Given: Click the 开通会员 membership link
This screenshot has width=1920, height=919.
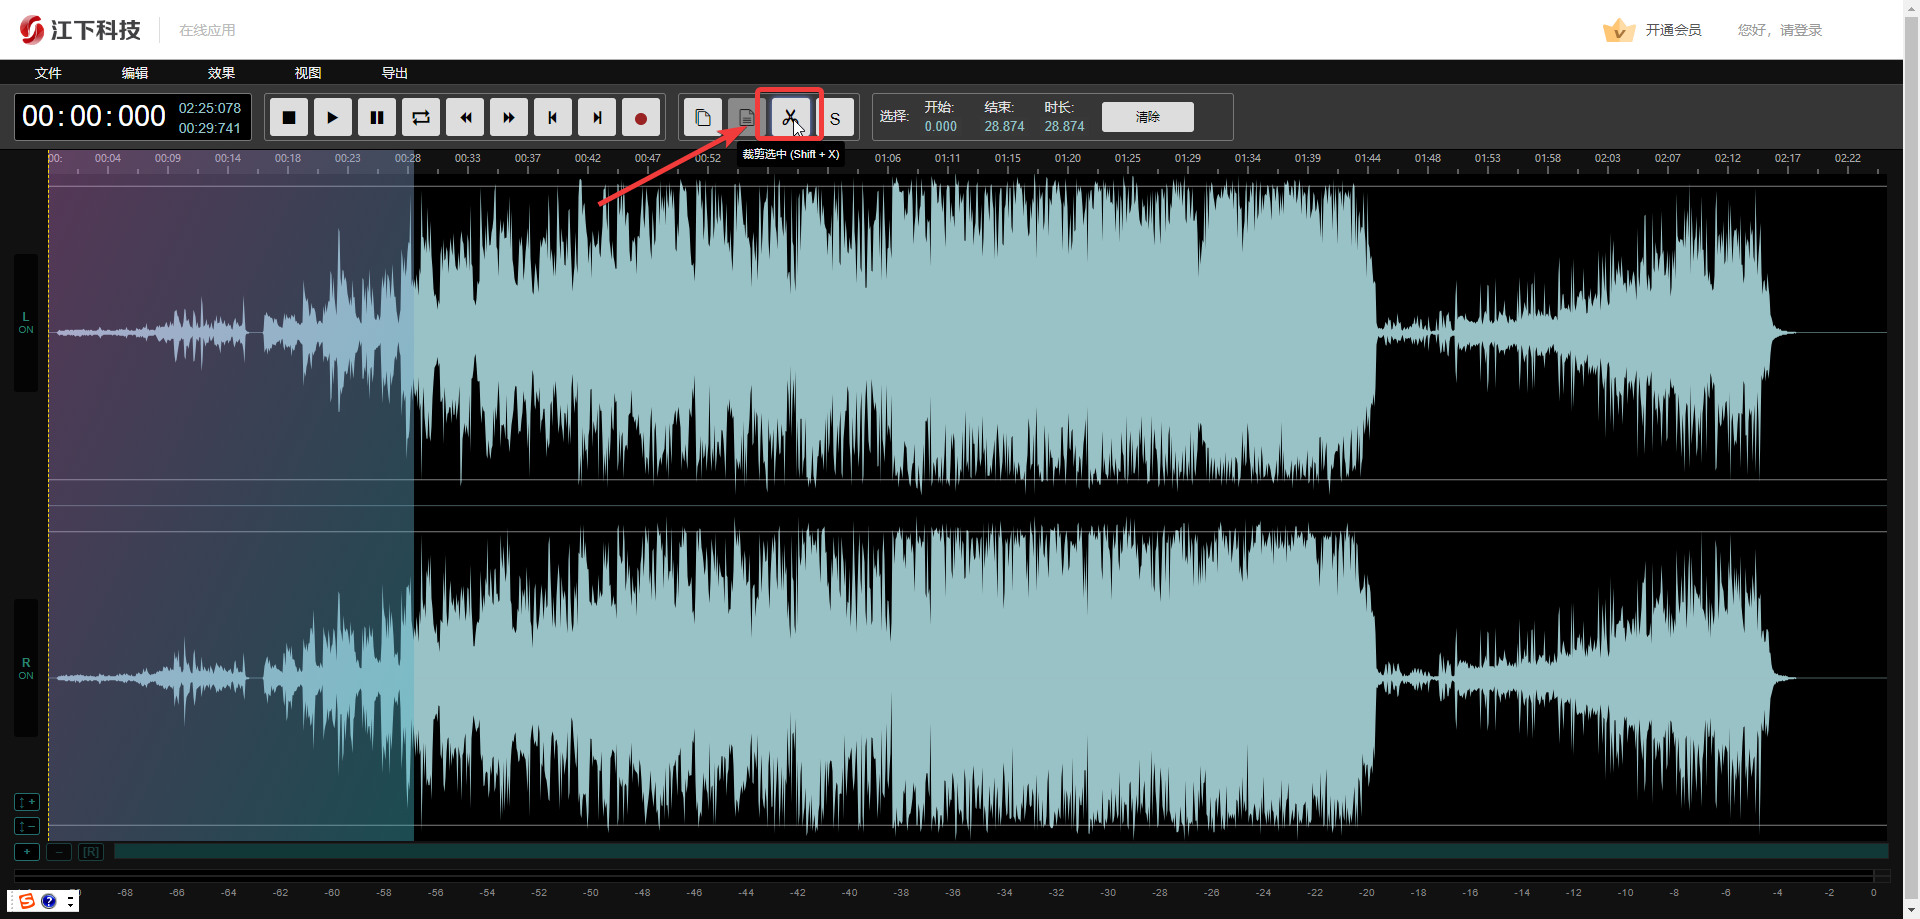Looking at the screenshot, I should [1673, 30].
